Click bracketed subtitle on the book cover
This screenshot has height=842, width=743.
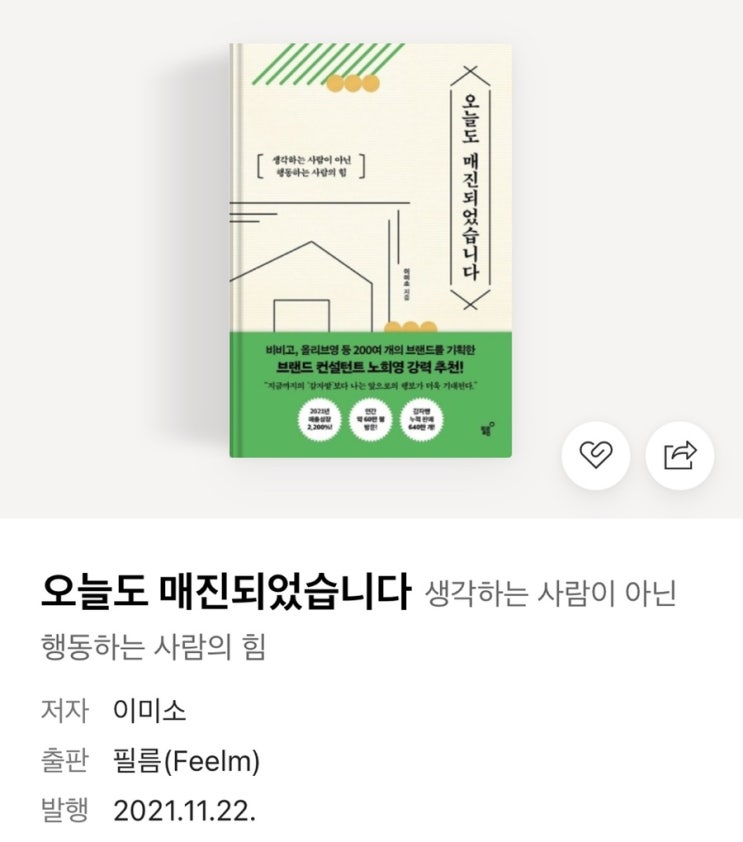[311, 166]
